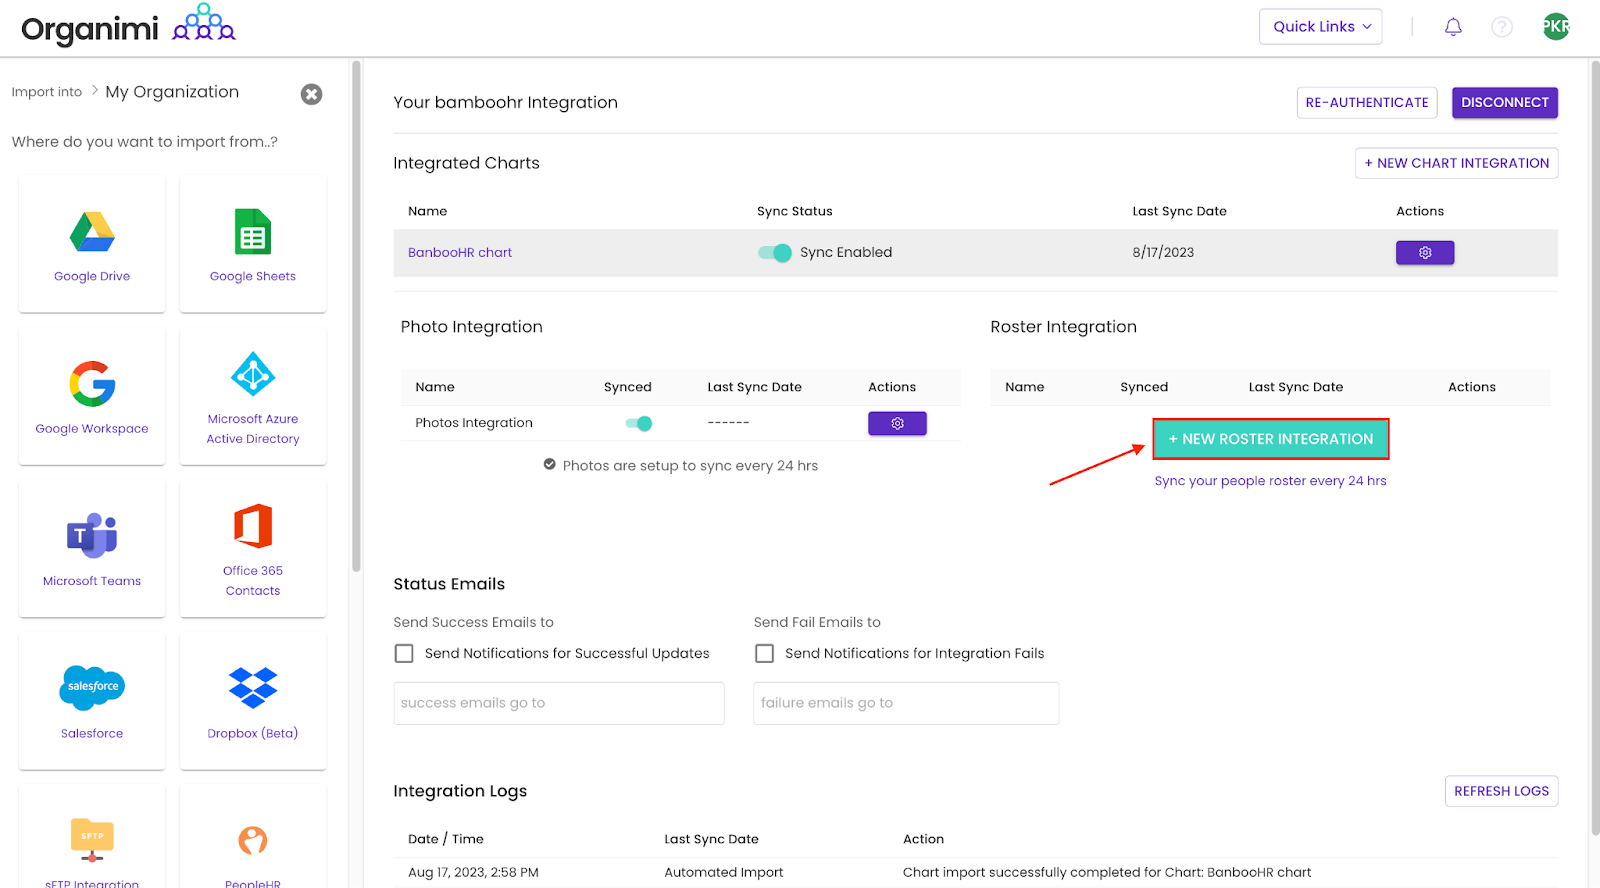Click the main page scrollbar
The height and width of the screenshot is (888, 1600).
[1594, 447]
